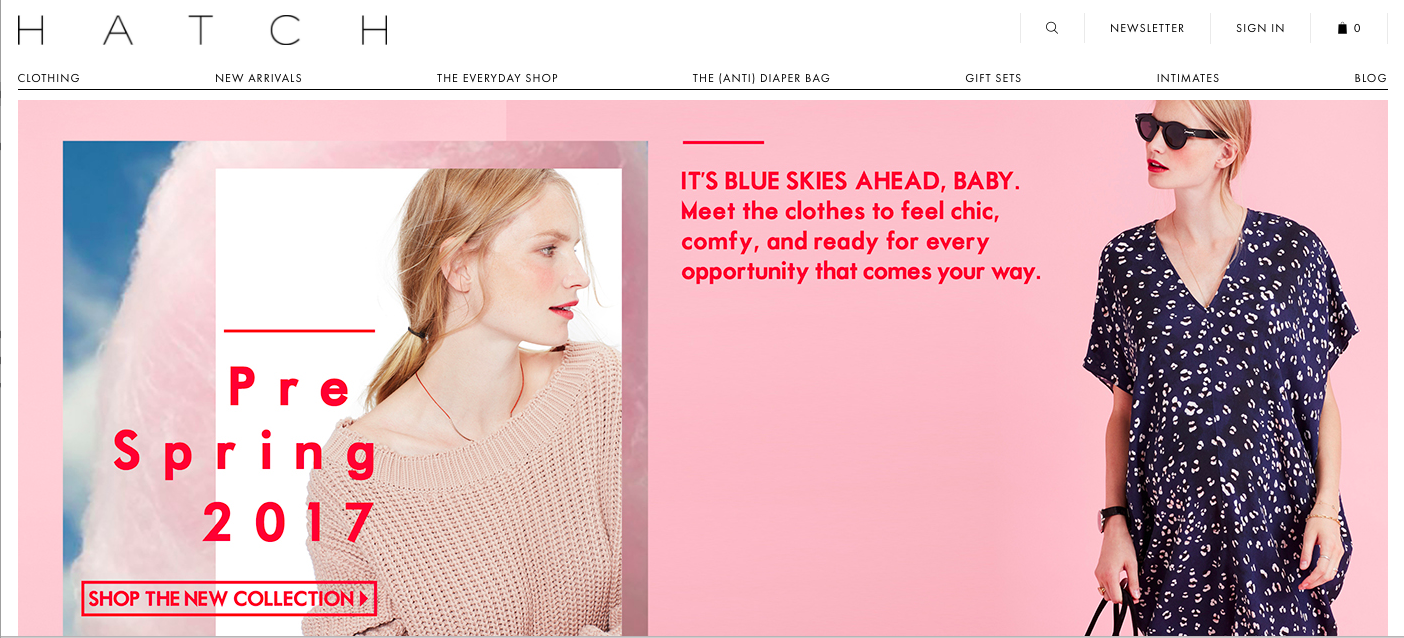Open The Everyday Shop menu

point(497,78)
